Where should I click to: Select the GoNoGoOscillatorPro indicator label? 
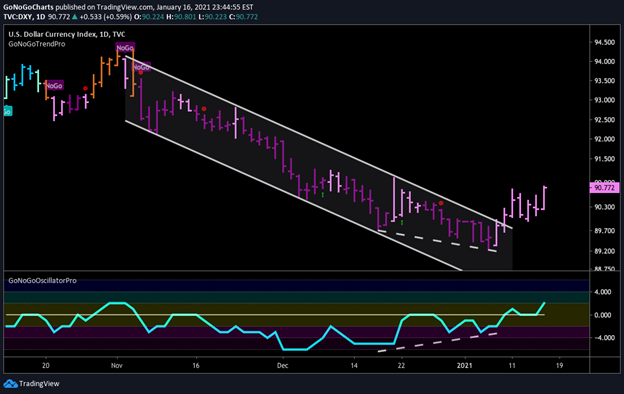pyautogui.click(x=42, y=281)
